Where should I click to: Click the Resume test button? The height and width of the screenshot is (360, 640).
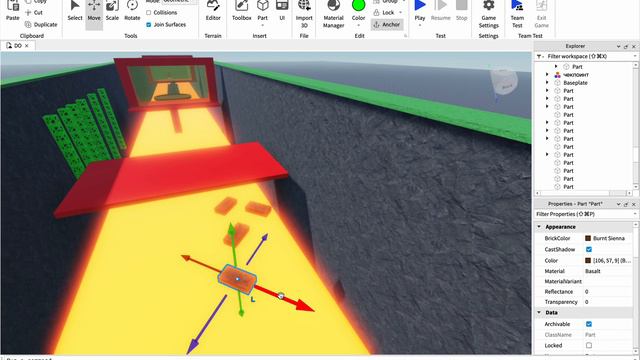click(x=441, y=11)
